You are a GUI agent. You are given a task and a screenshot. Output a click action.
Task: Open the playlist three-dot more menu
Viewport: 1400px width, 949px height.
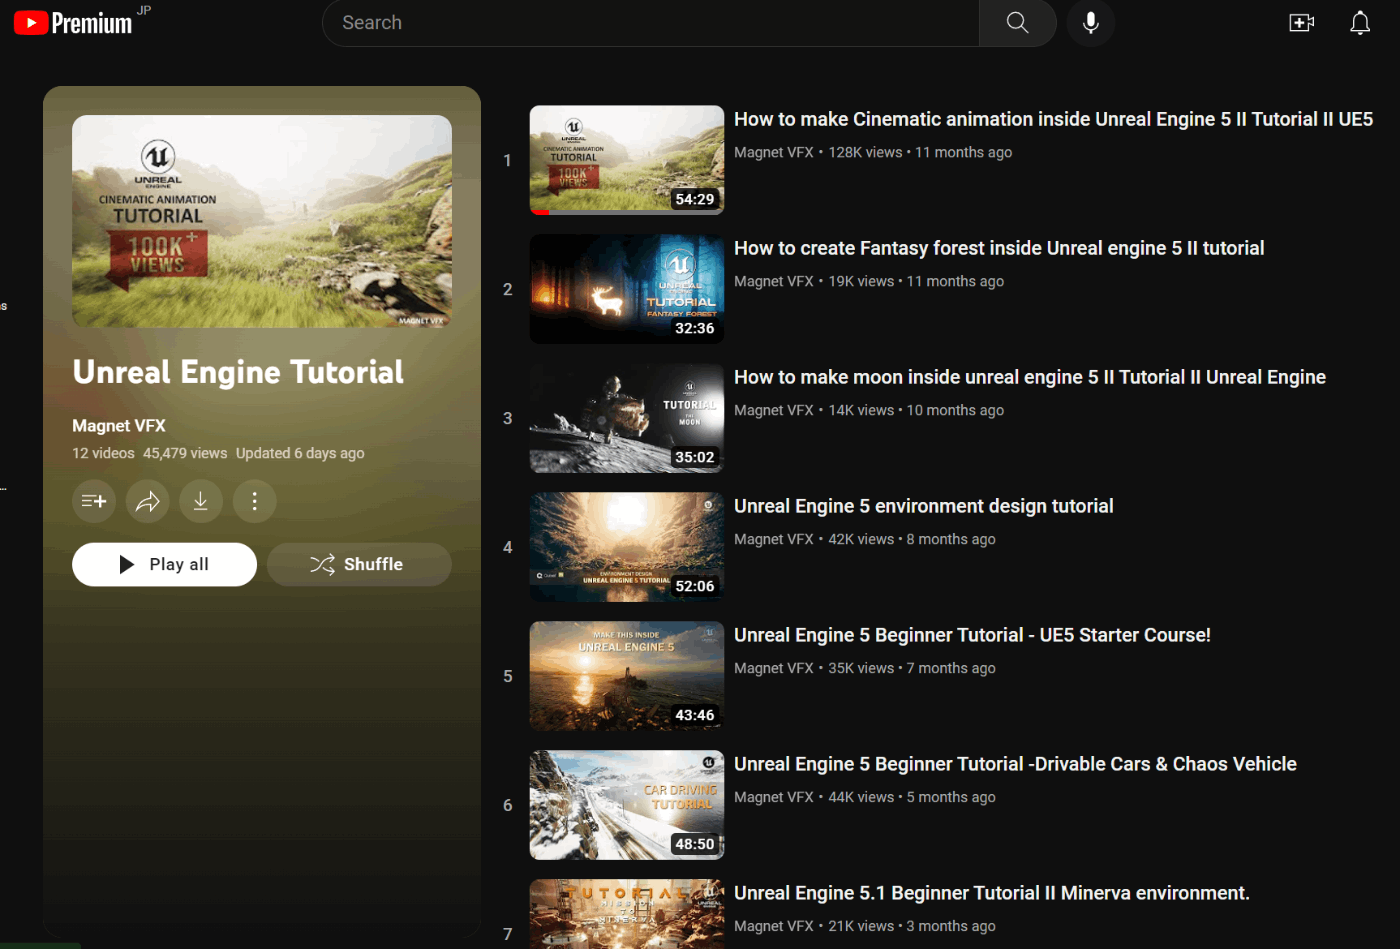tap(255, 501)
